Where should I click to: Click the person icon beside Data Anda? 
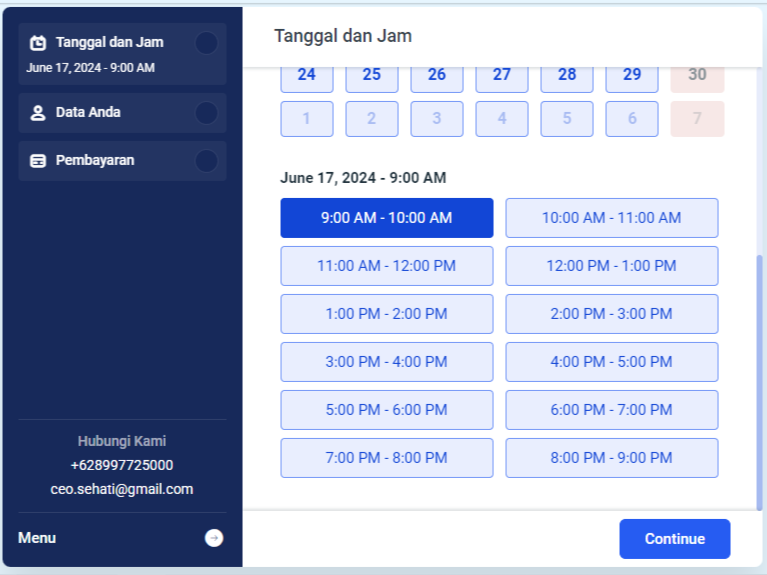(x=38, y=113)
